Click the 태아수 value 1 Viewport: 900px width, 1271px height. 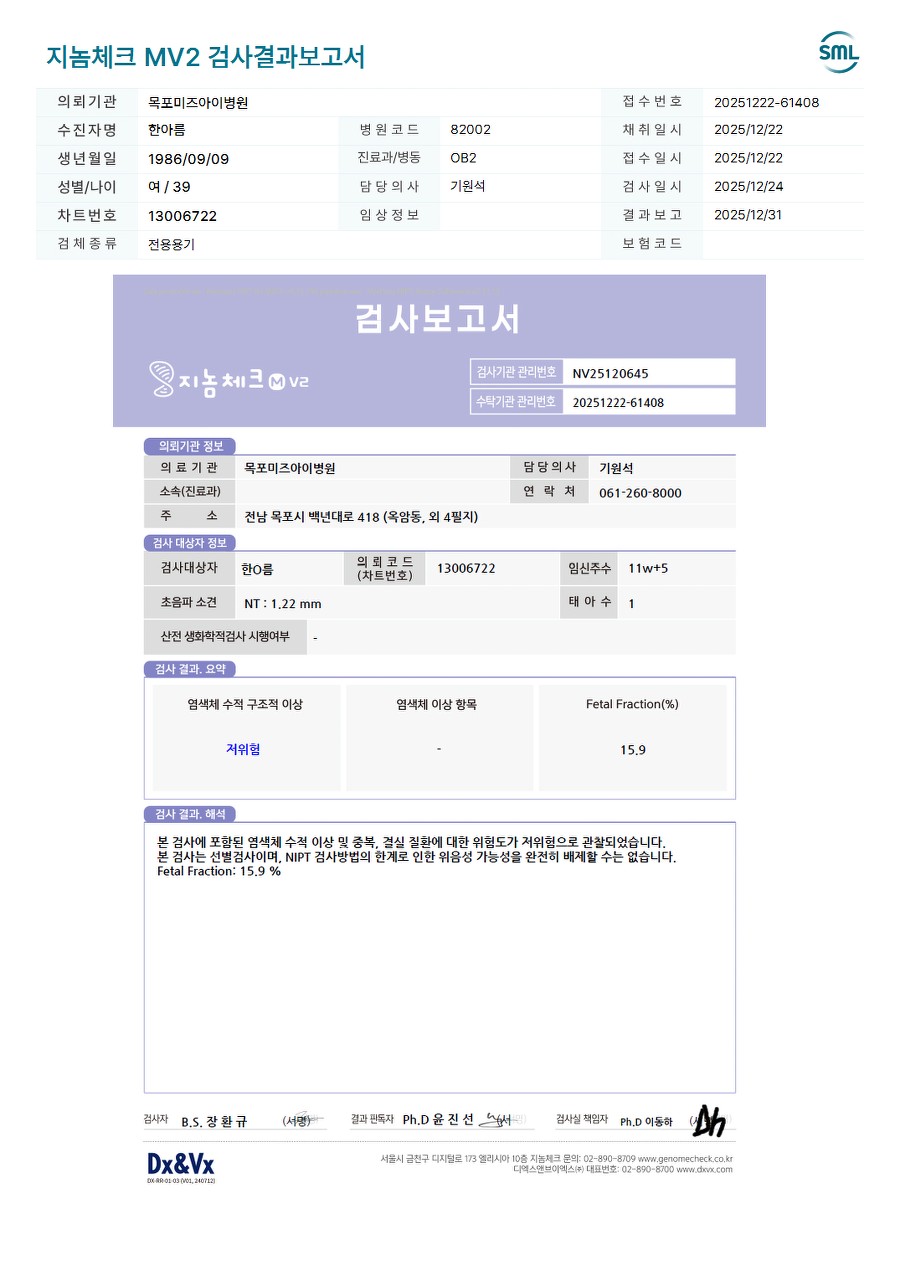click(631, 604)
